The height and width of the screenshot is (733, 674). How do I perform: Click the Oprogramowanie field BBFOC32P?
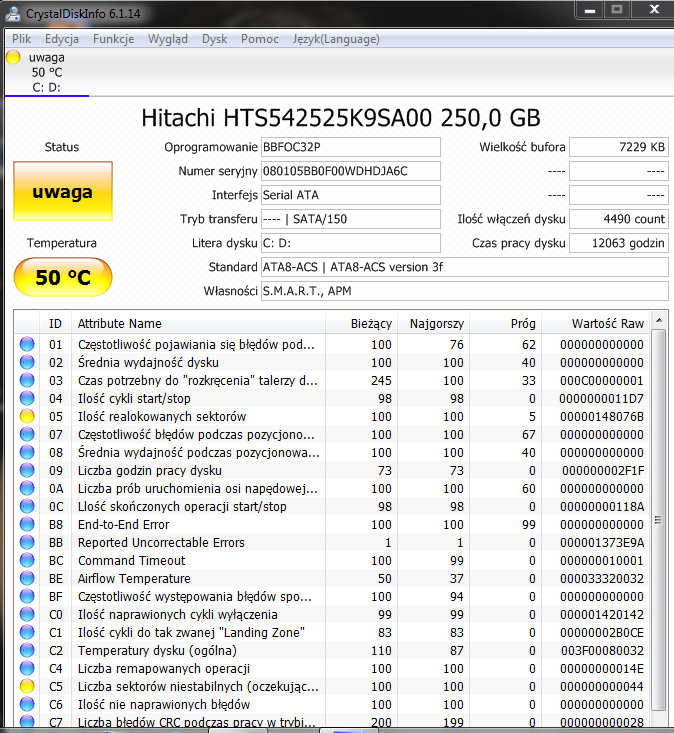(351, 147)
